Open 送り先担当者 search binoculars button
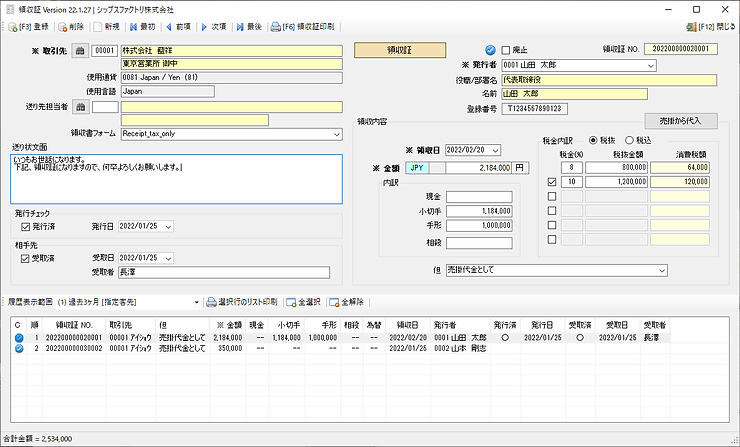 coord(81,107)
